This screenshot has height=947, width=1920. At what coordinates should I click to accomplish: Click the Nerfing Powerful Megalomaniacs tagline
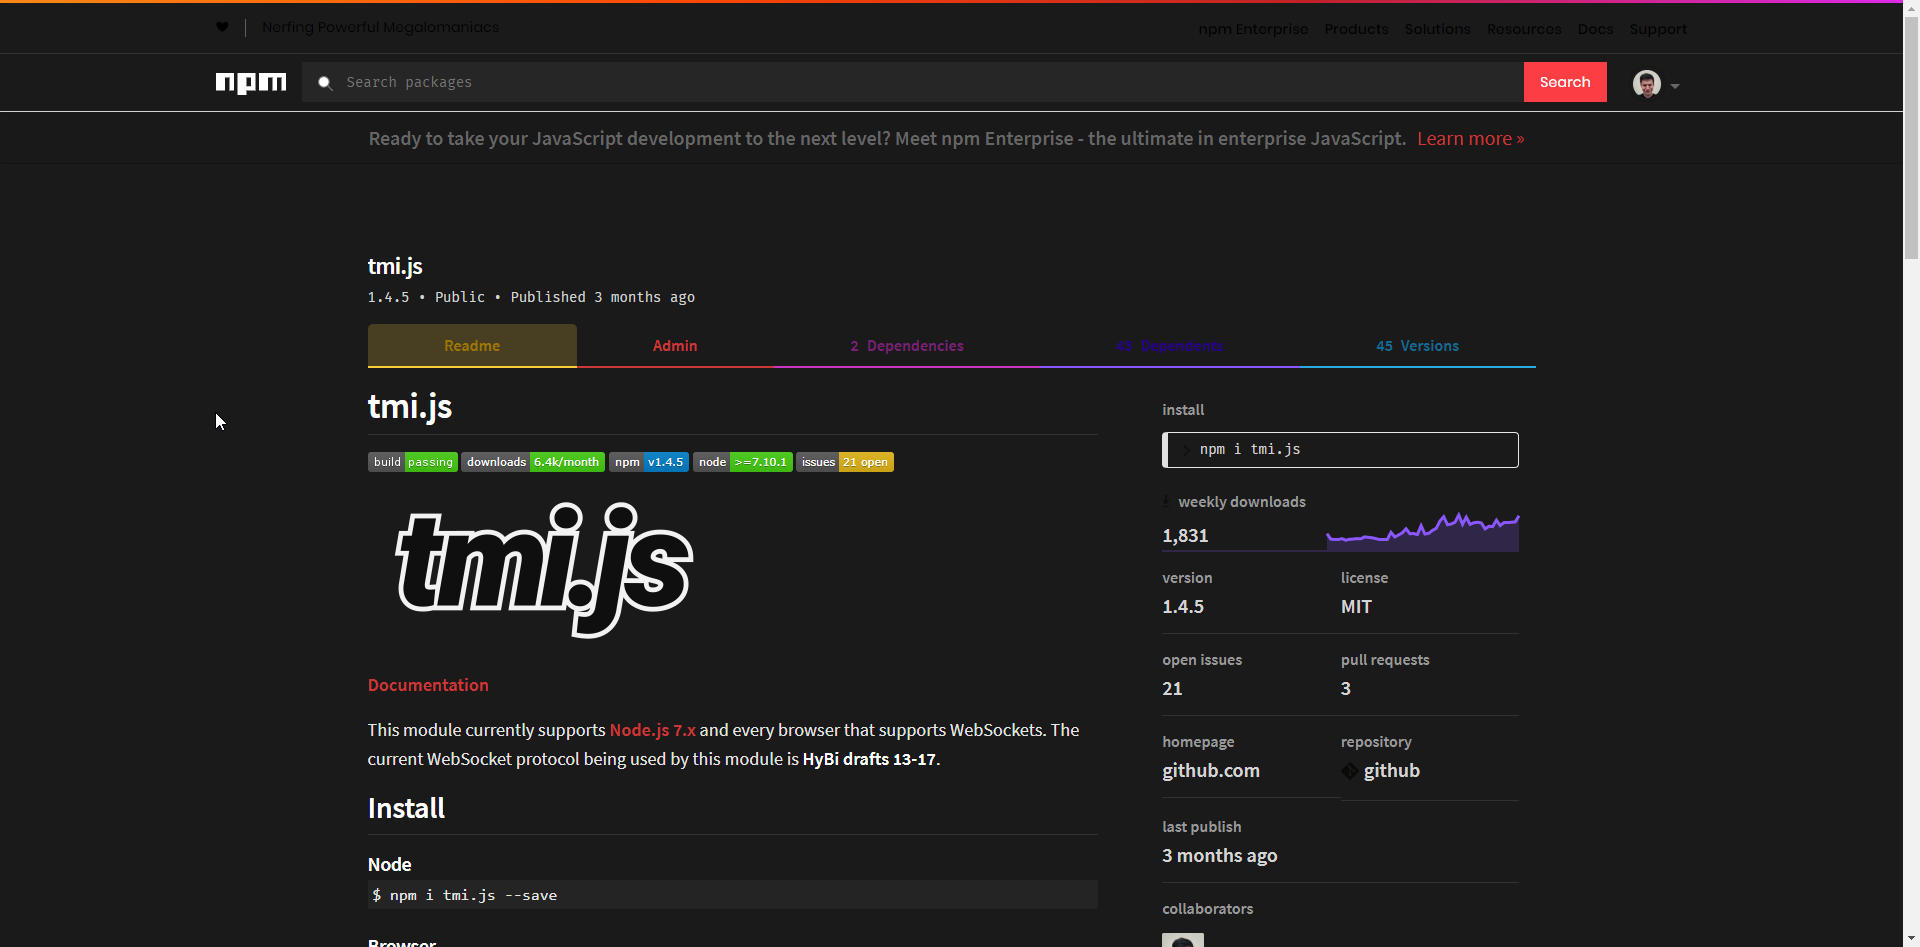[x=380, y=27]
